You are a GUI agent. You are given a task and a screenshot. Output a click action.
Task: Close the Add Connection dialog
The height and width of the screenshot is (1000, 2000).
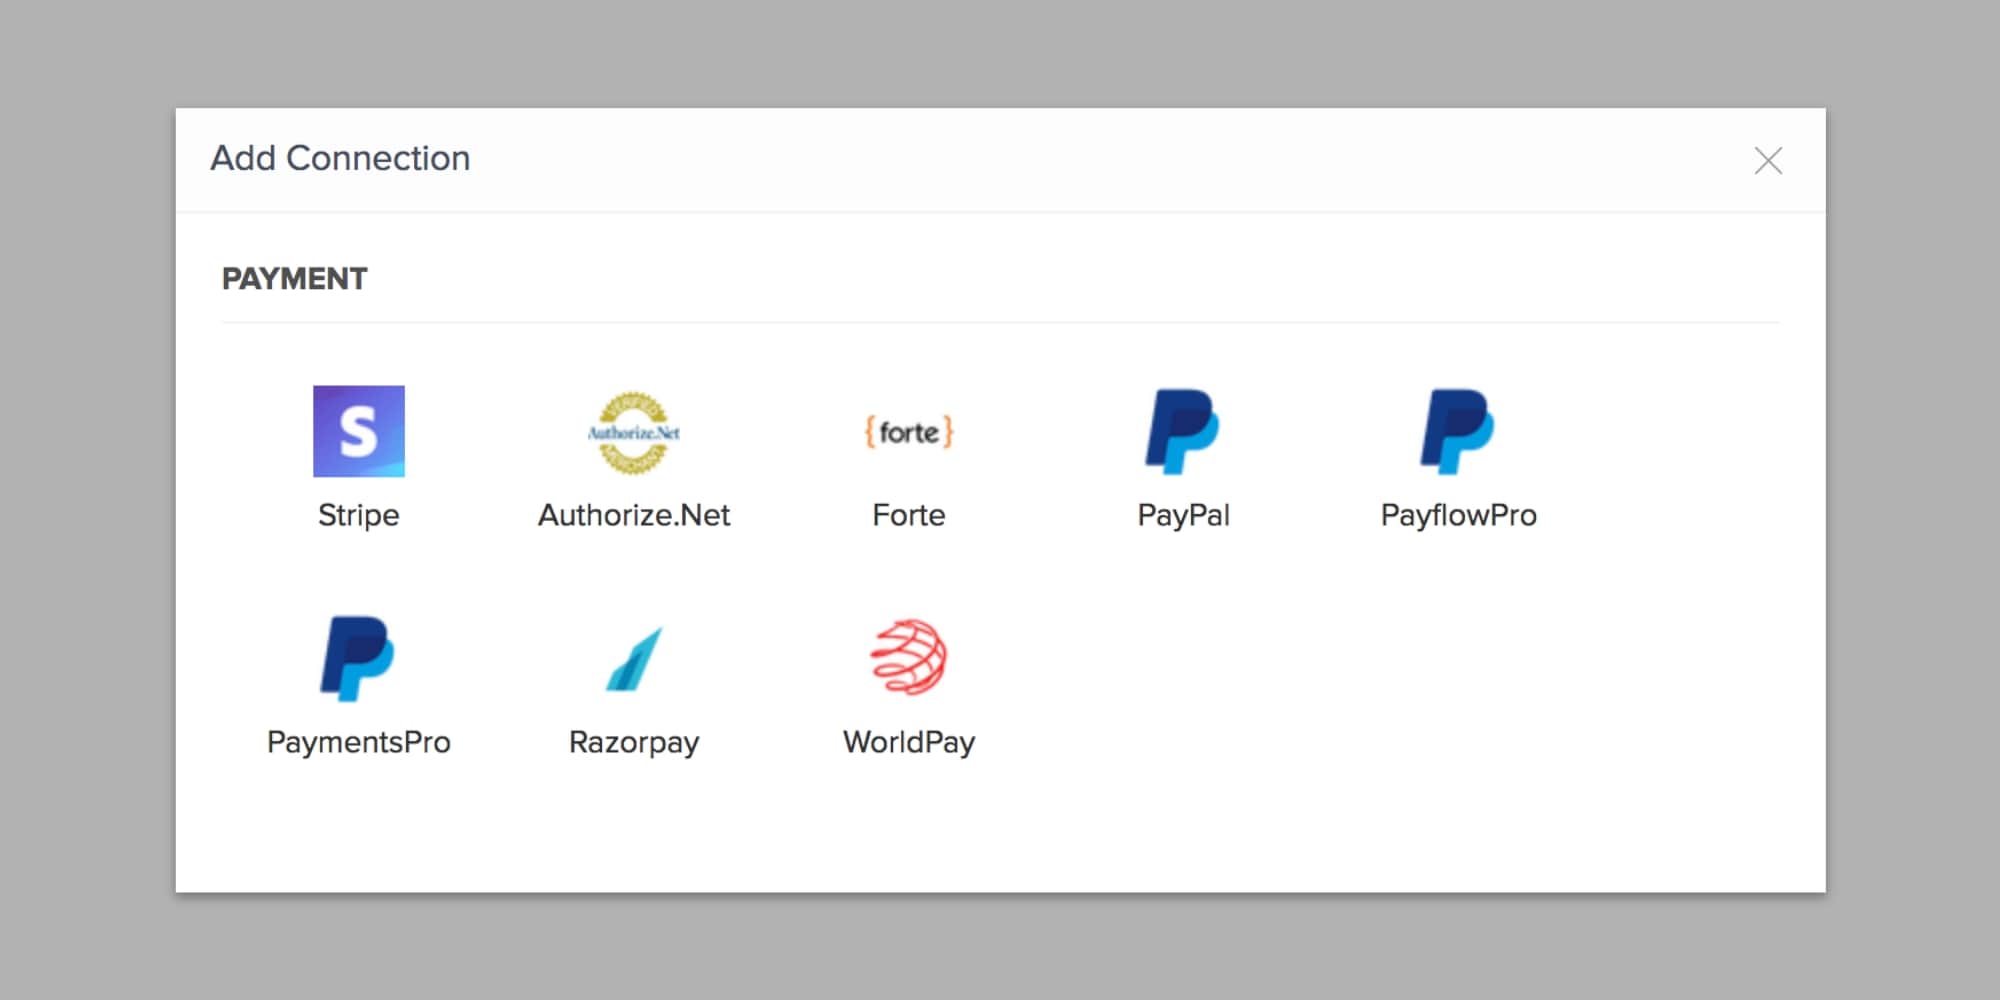click(1768, 160)
